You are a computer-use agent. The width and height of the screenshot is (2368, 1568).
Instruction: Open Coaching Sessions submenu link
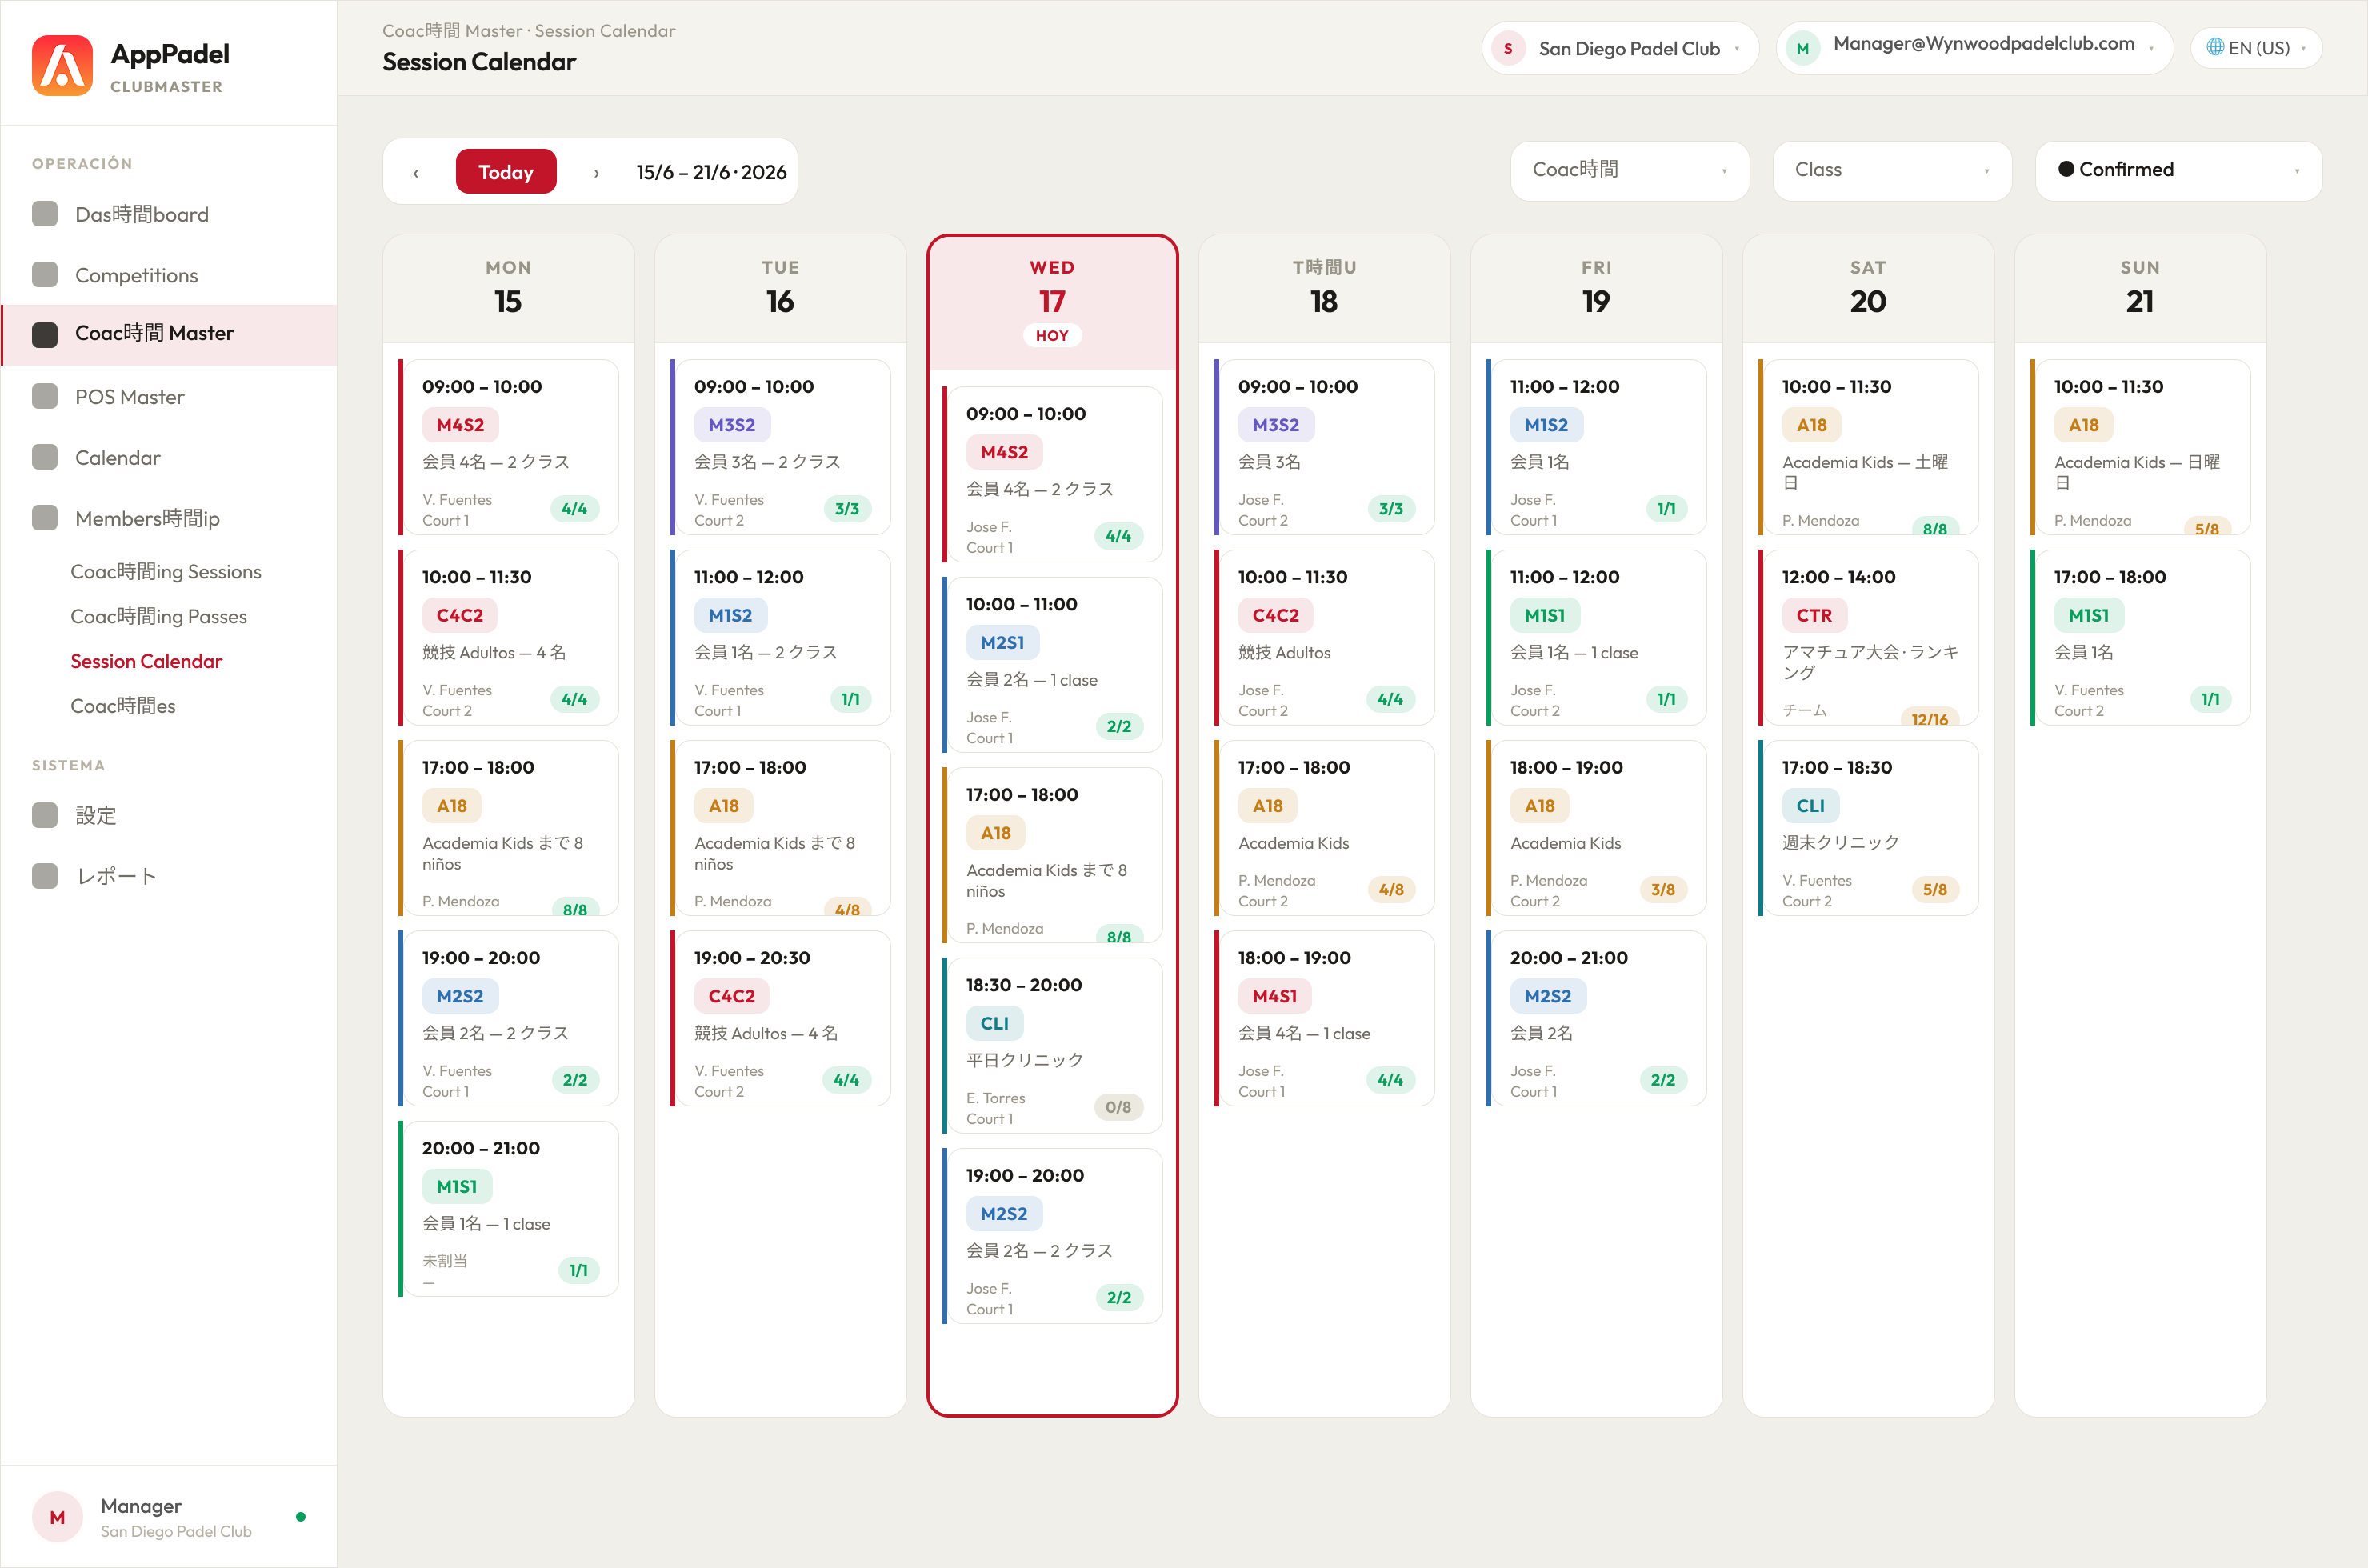coord(166,572)
